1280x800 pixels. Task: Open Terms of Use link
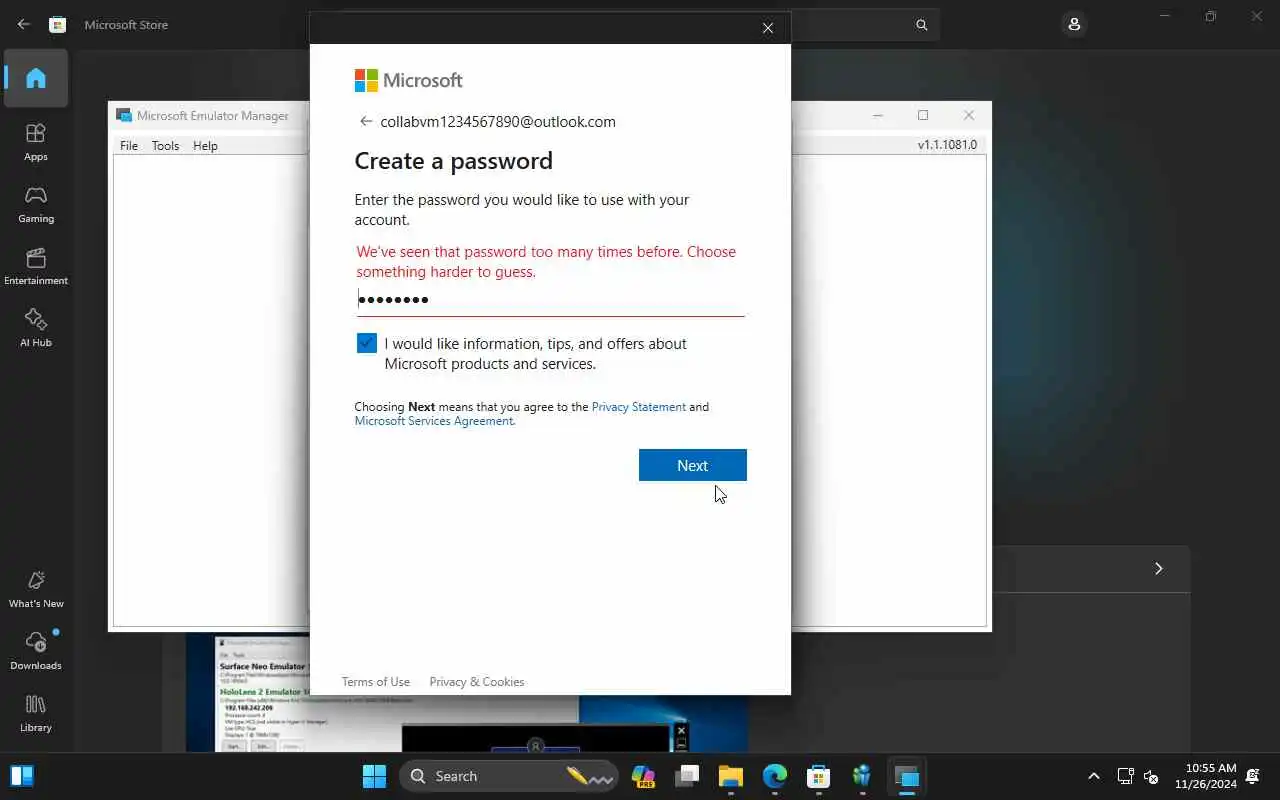pyautogui.click(x=376, y=682)
